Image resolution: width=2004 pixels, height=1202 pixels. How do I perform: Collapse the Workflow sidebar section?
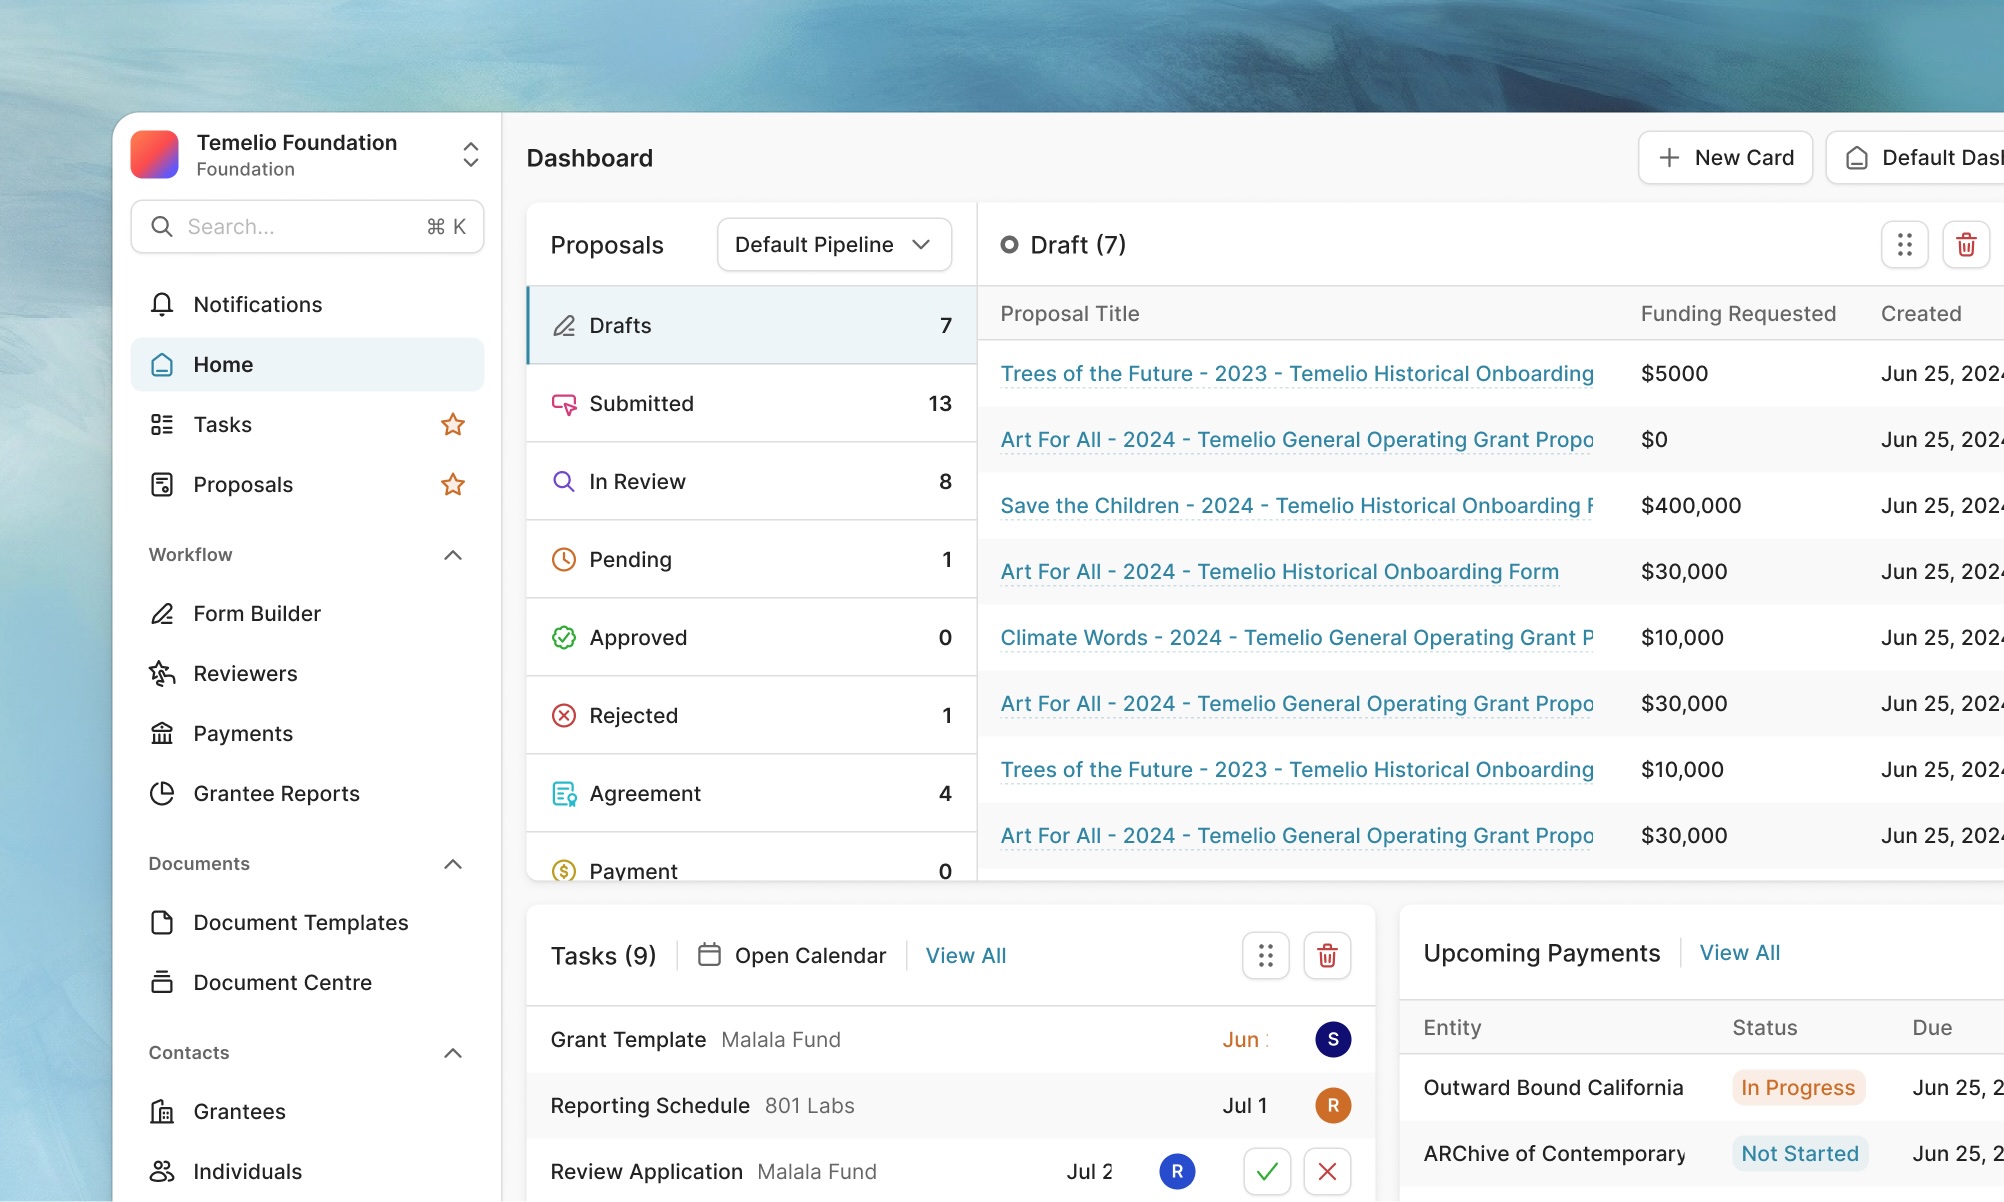click(453, 555)
